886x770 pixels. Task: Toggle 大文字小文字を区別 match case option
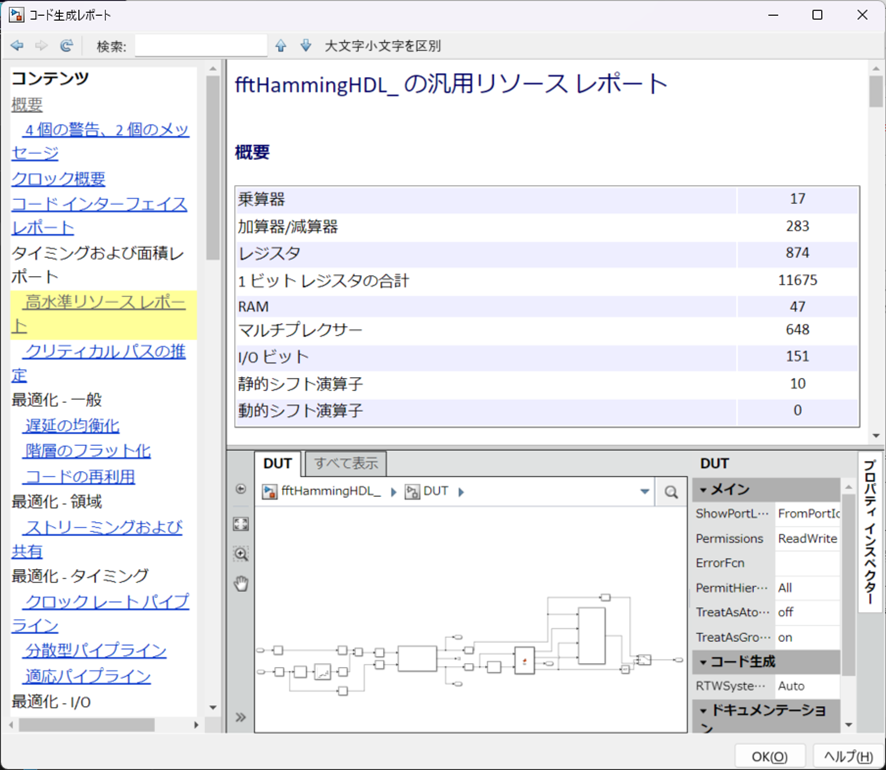click(x=382, y=46)
